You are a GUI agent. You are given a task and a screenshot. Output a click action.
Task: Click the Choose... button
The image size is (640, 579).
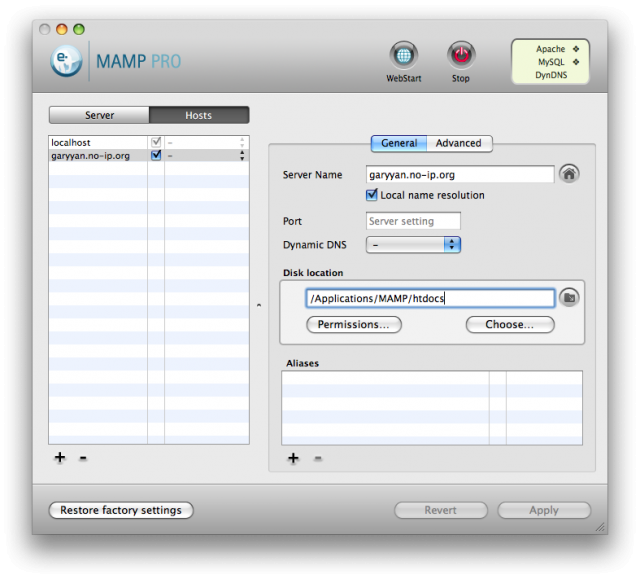click(509, 324)
